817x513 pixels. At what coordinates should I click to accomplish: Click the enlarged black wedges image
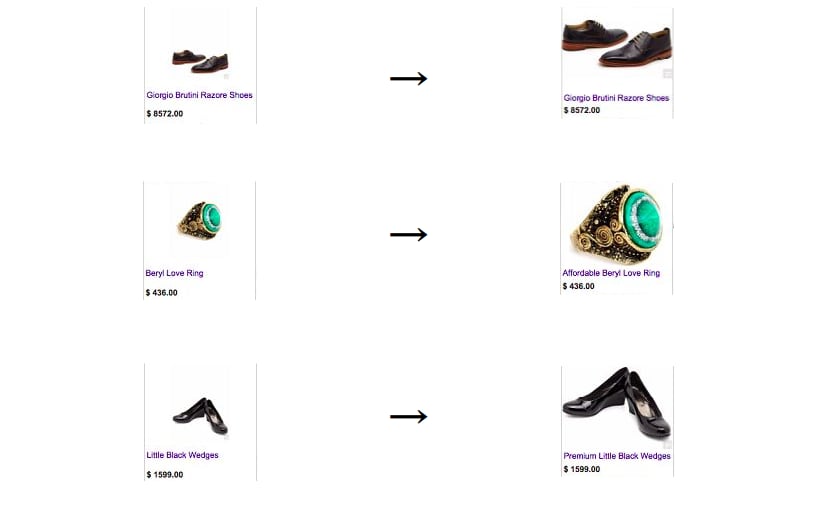click(x=617, y=402)
